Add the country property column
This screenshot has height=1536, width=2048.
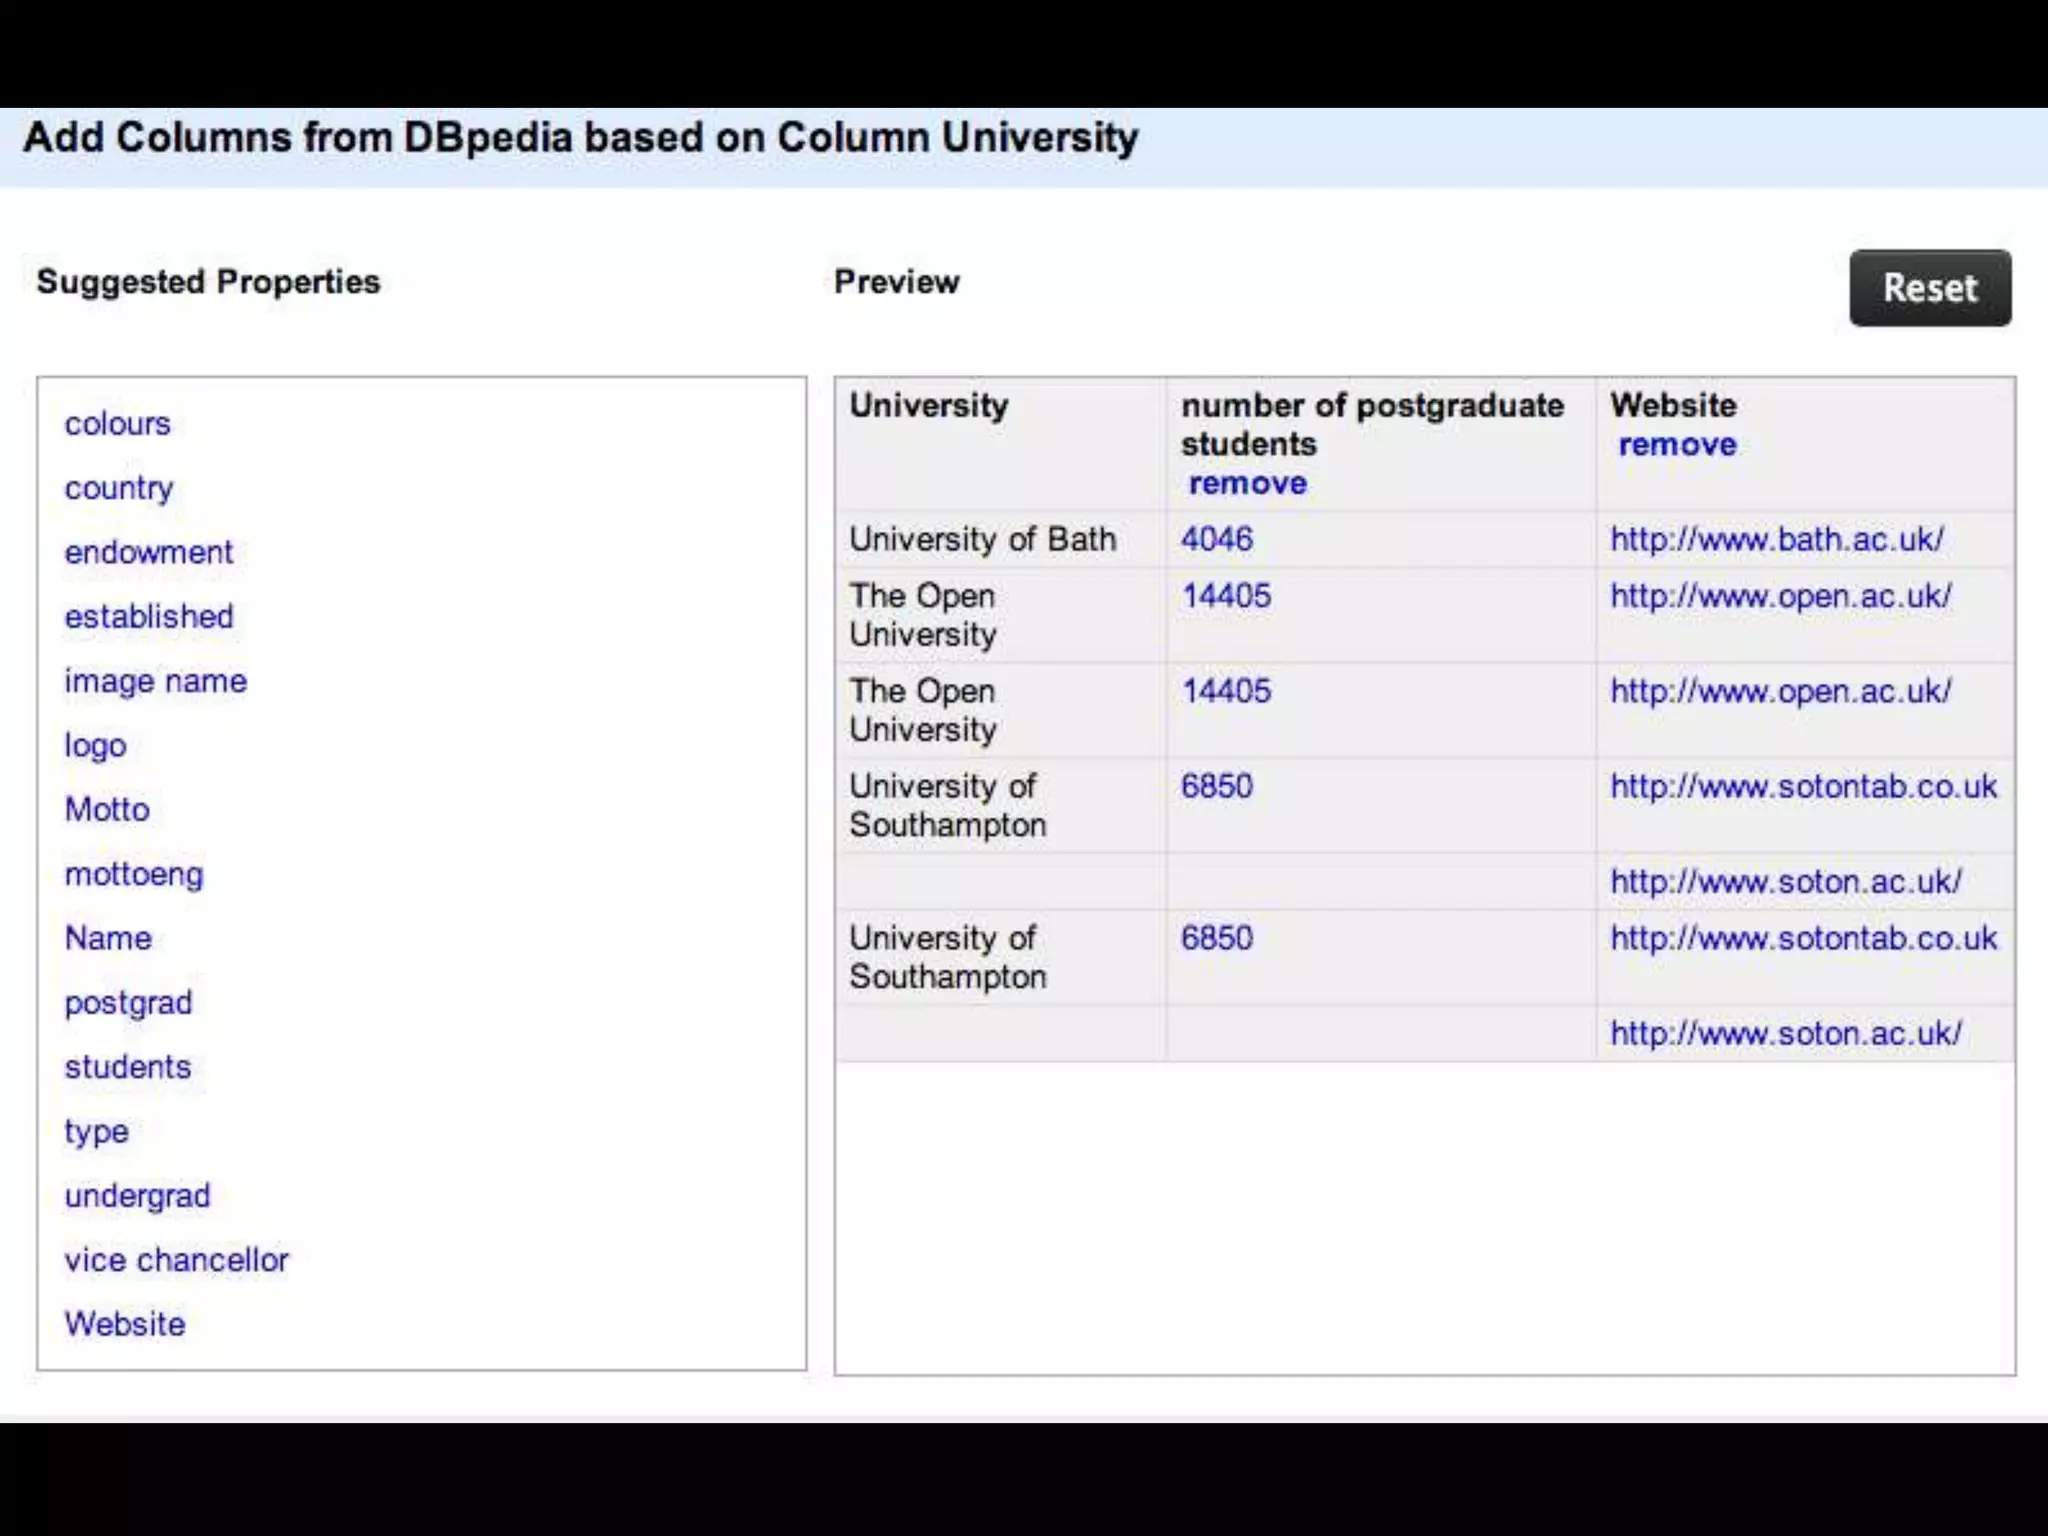[118, 488]
